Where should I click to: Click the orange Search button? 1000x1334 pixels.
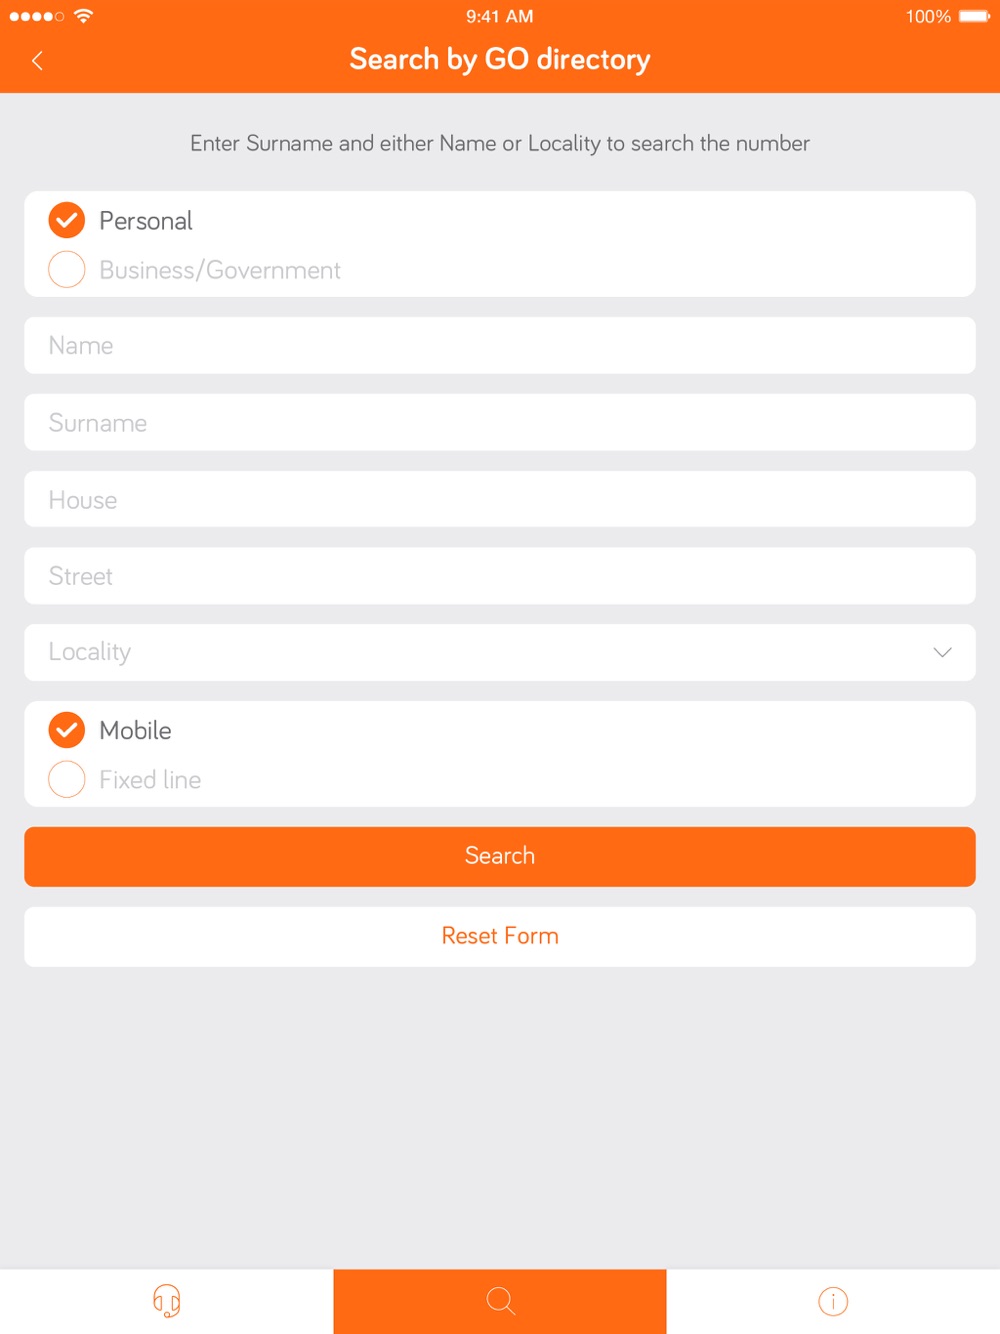tap(500, 856)
